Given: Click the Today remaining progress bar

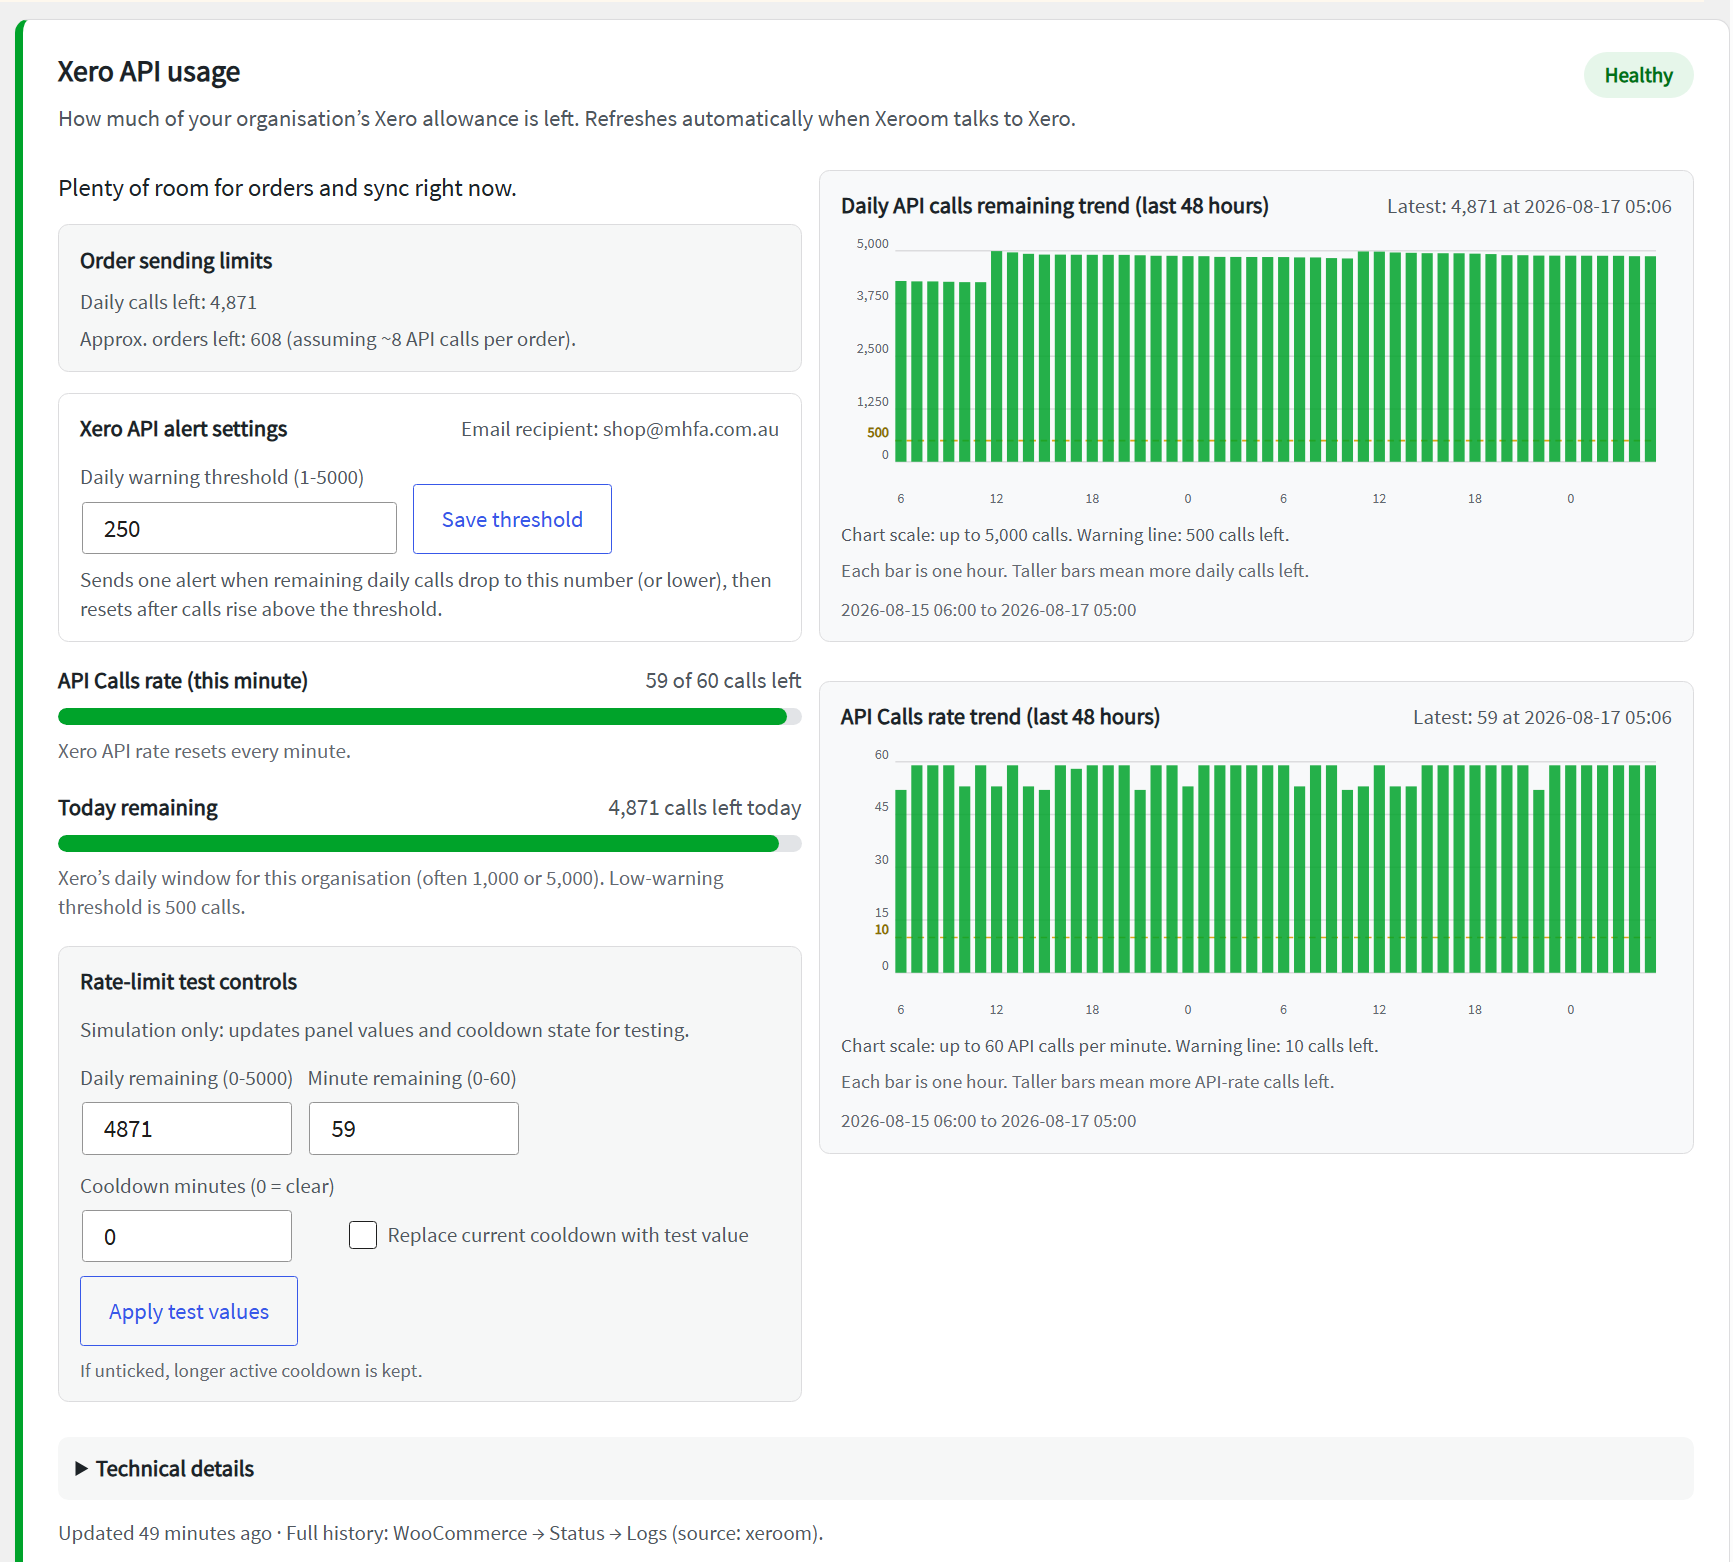Looking at the screenshot, I should pyautogui.click(x=430, y=843).
